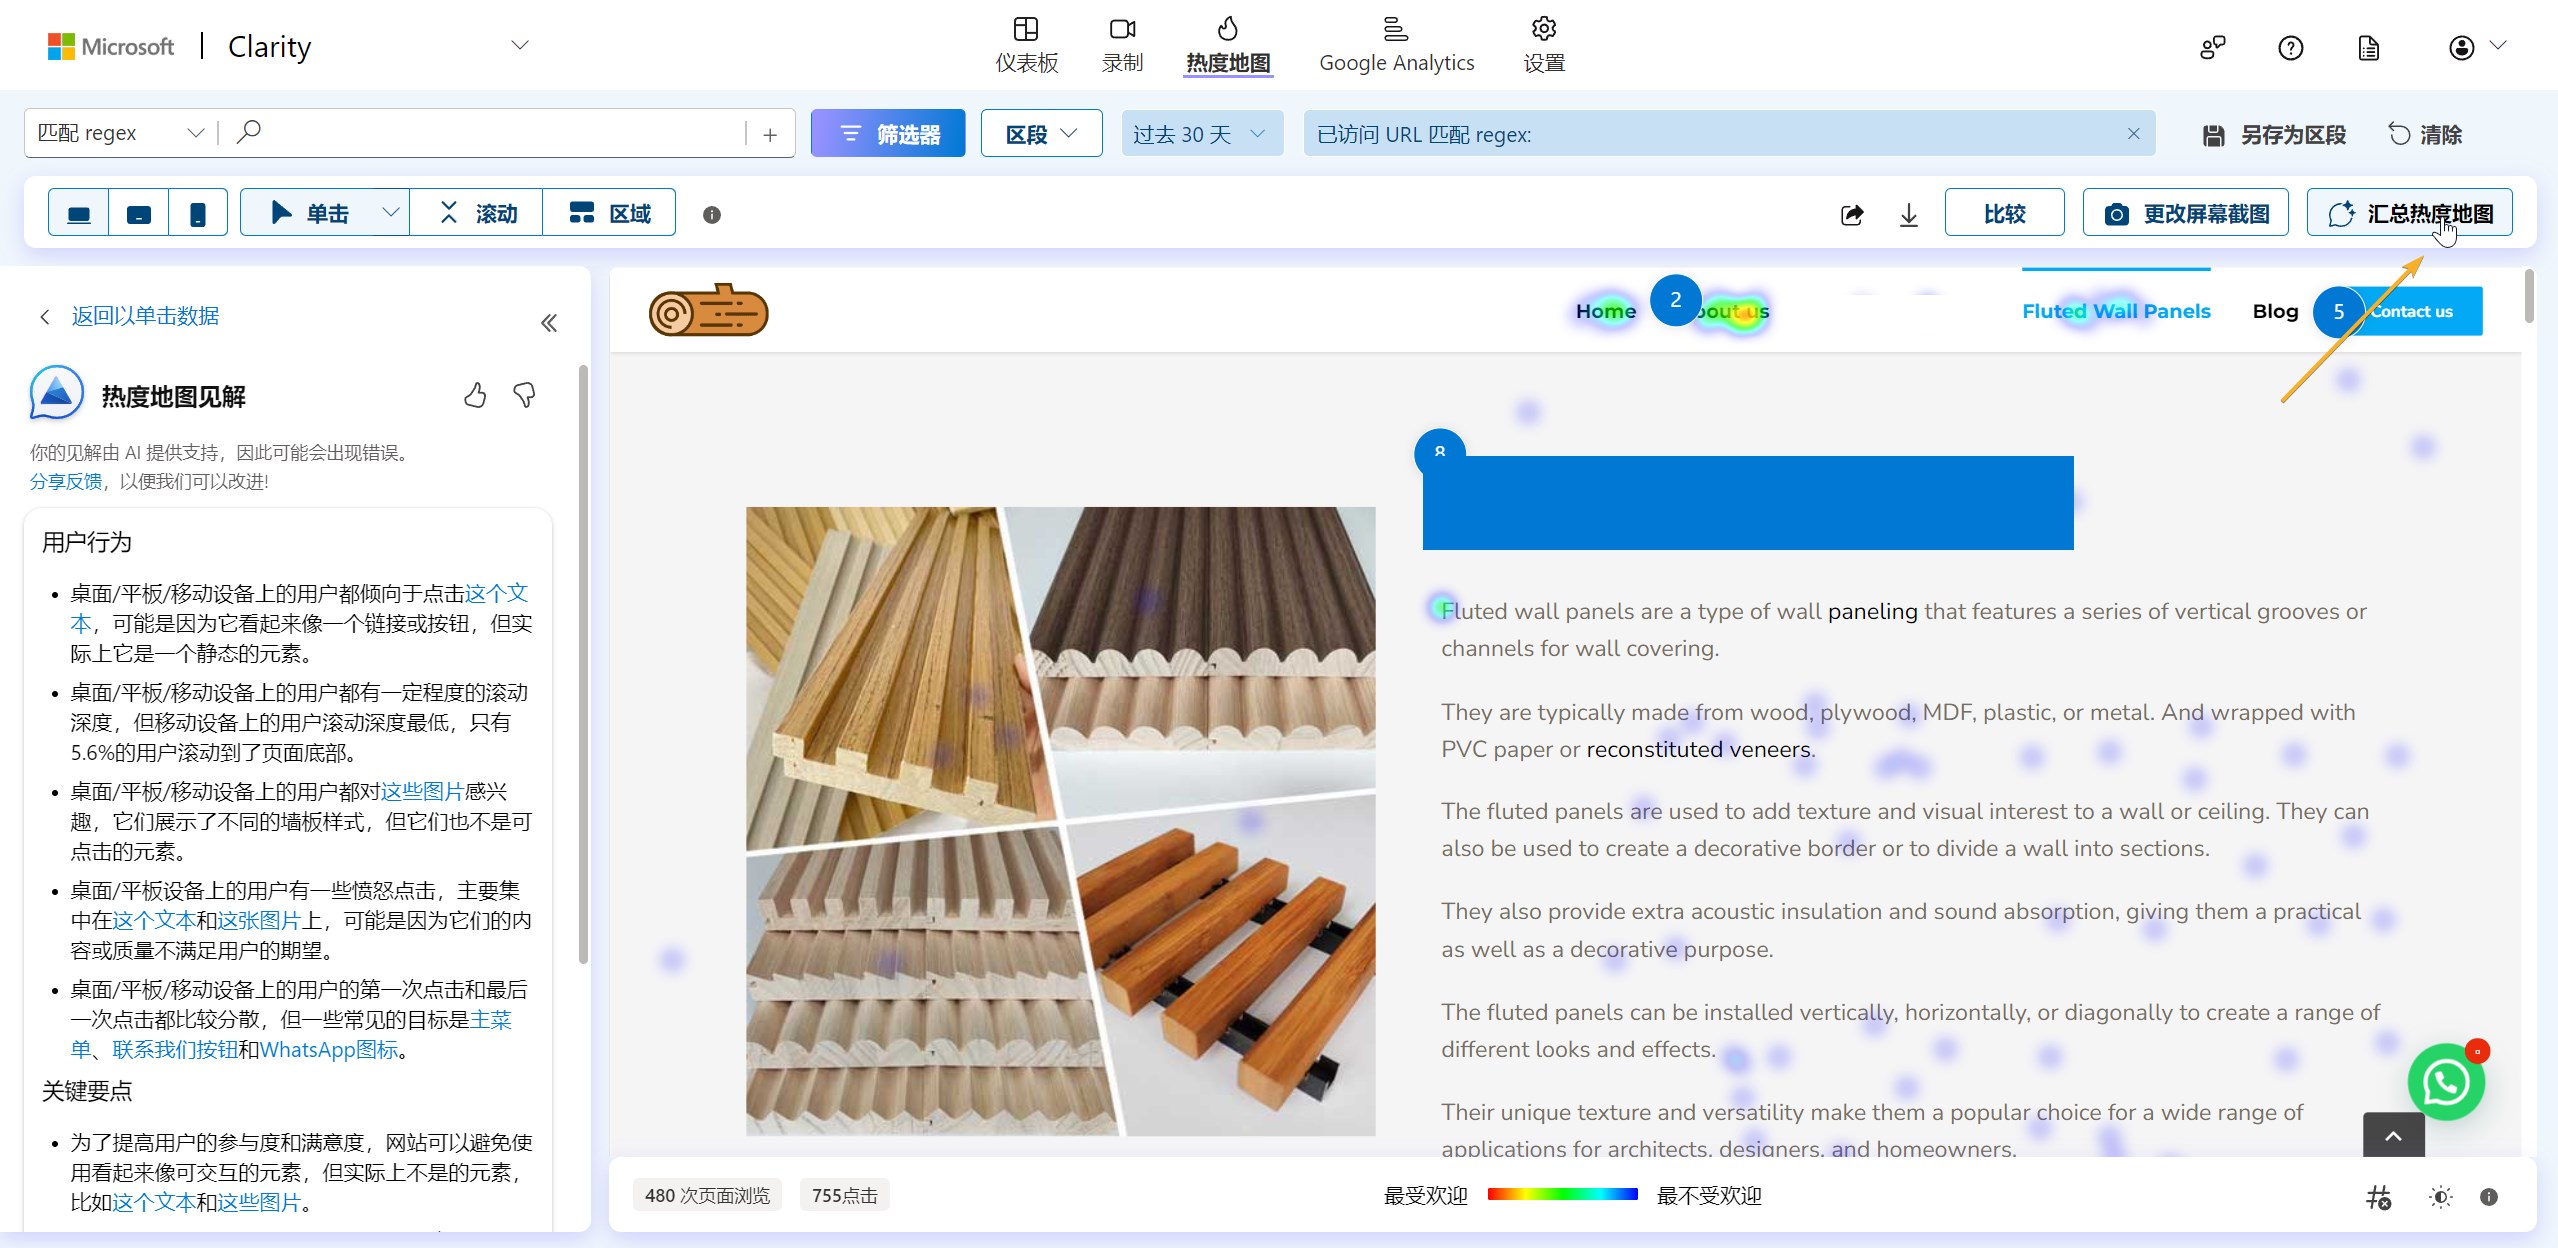Click the share heatmap icon
2558x1248 pixels.
click(x=1851, y=214)
